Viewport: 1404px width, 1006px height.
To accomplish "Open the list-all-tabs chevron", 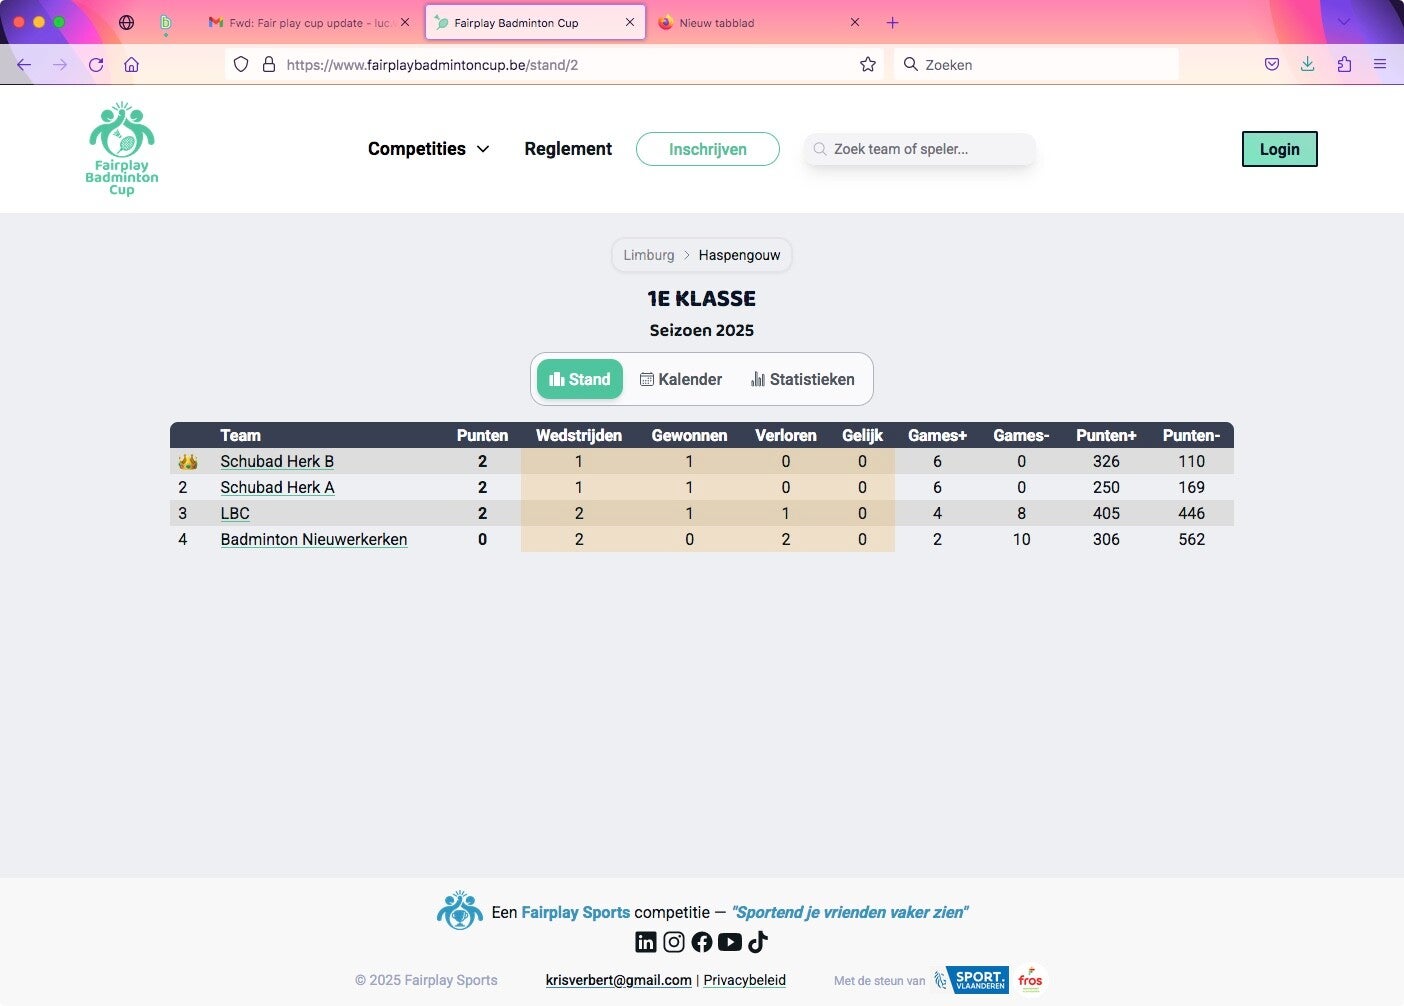I will (1344, 23).
